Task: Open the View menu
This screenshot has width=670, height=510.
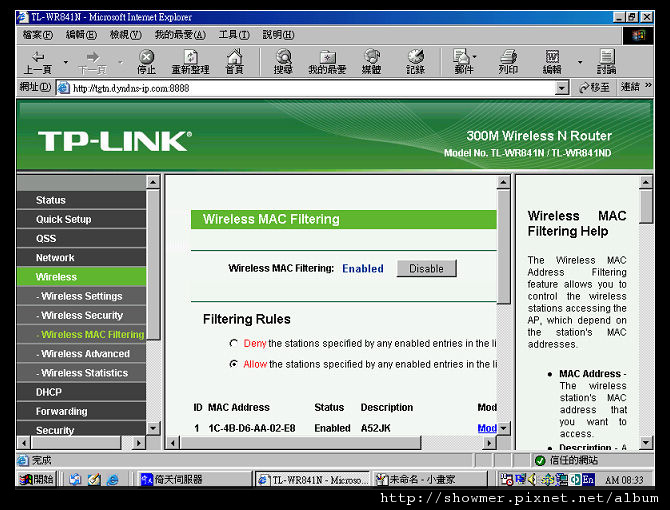Action: pyautogui.click(x=126, y=35)
